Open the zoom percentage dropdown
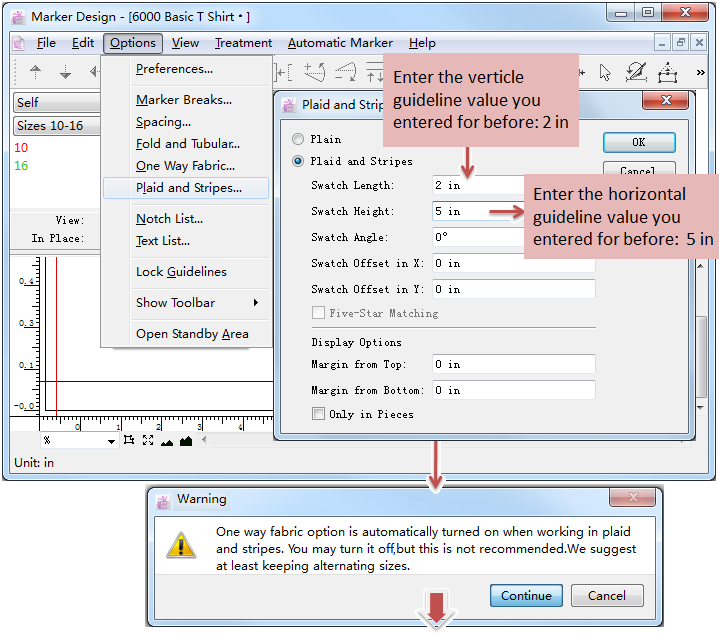The width and height of the screenshot is (719, 634). pyautogui.click(x=111, y=441)
